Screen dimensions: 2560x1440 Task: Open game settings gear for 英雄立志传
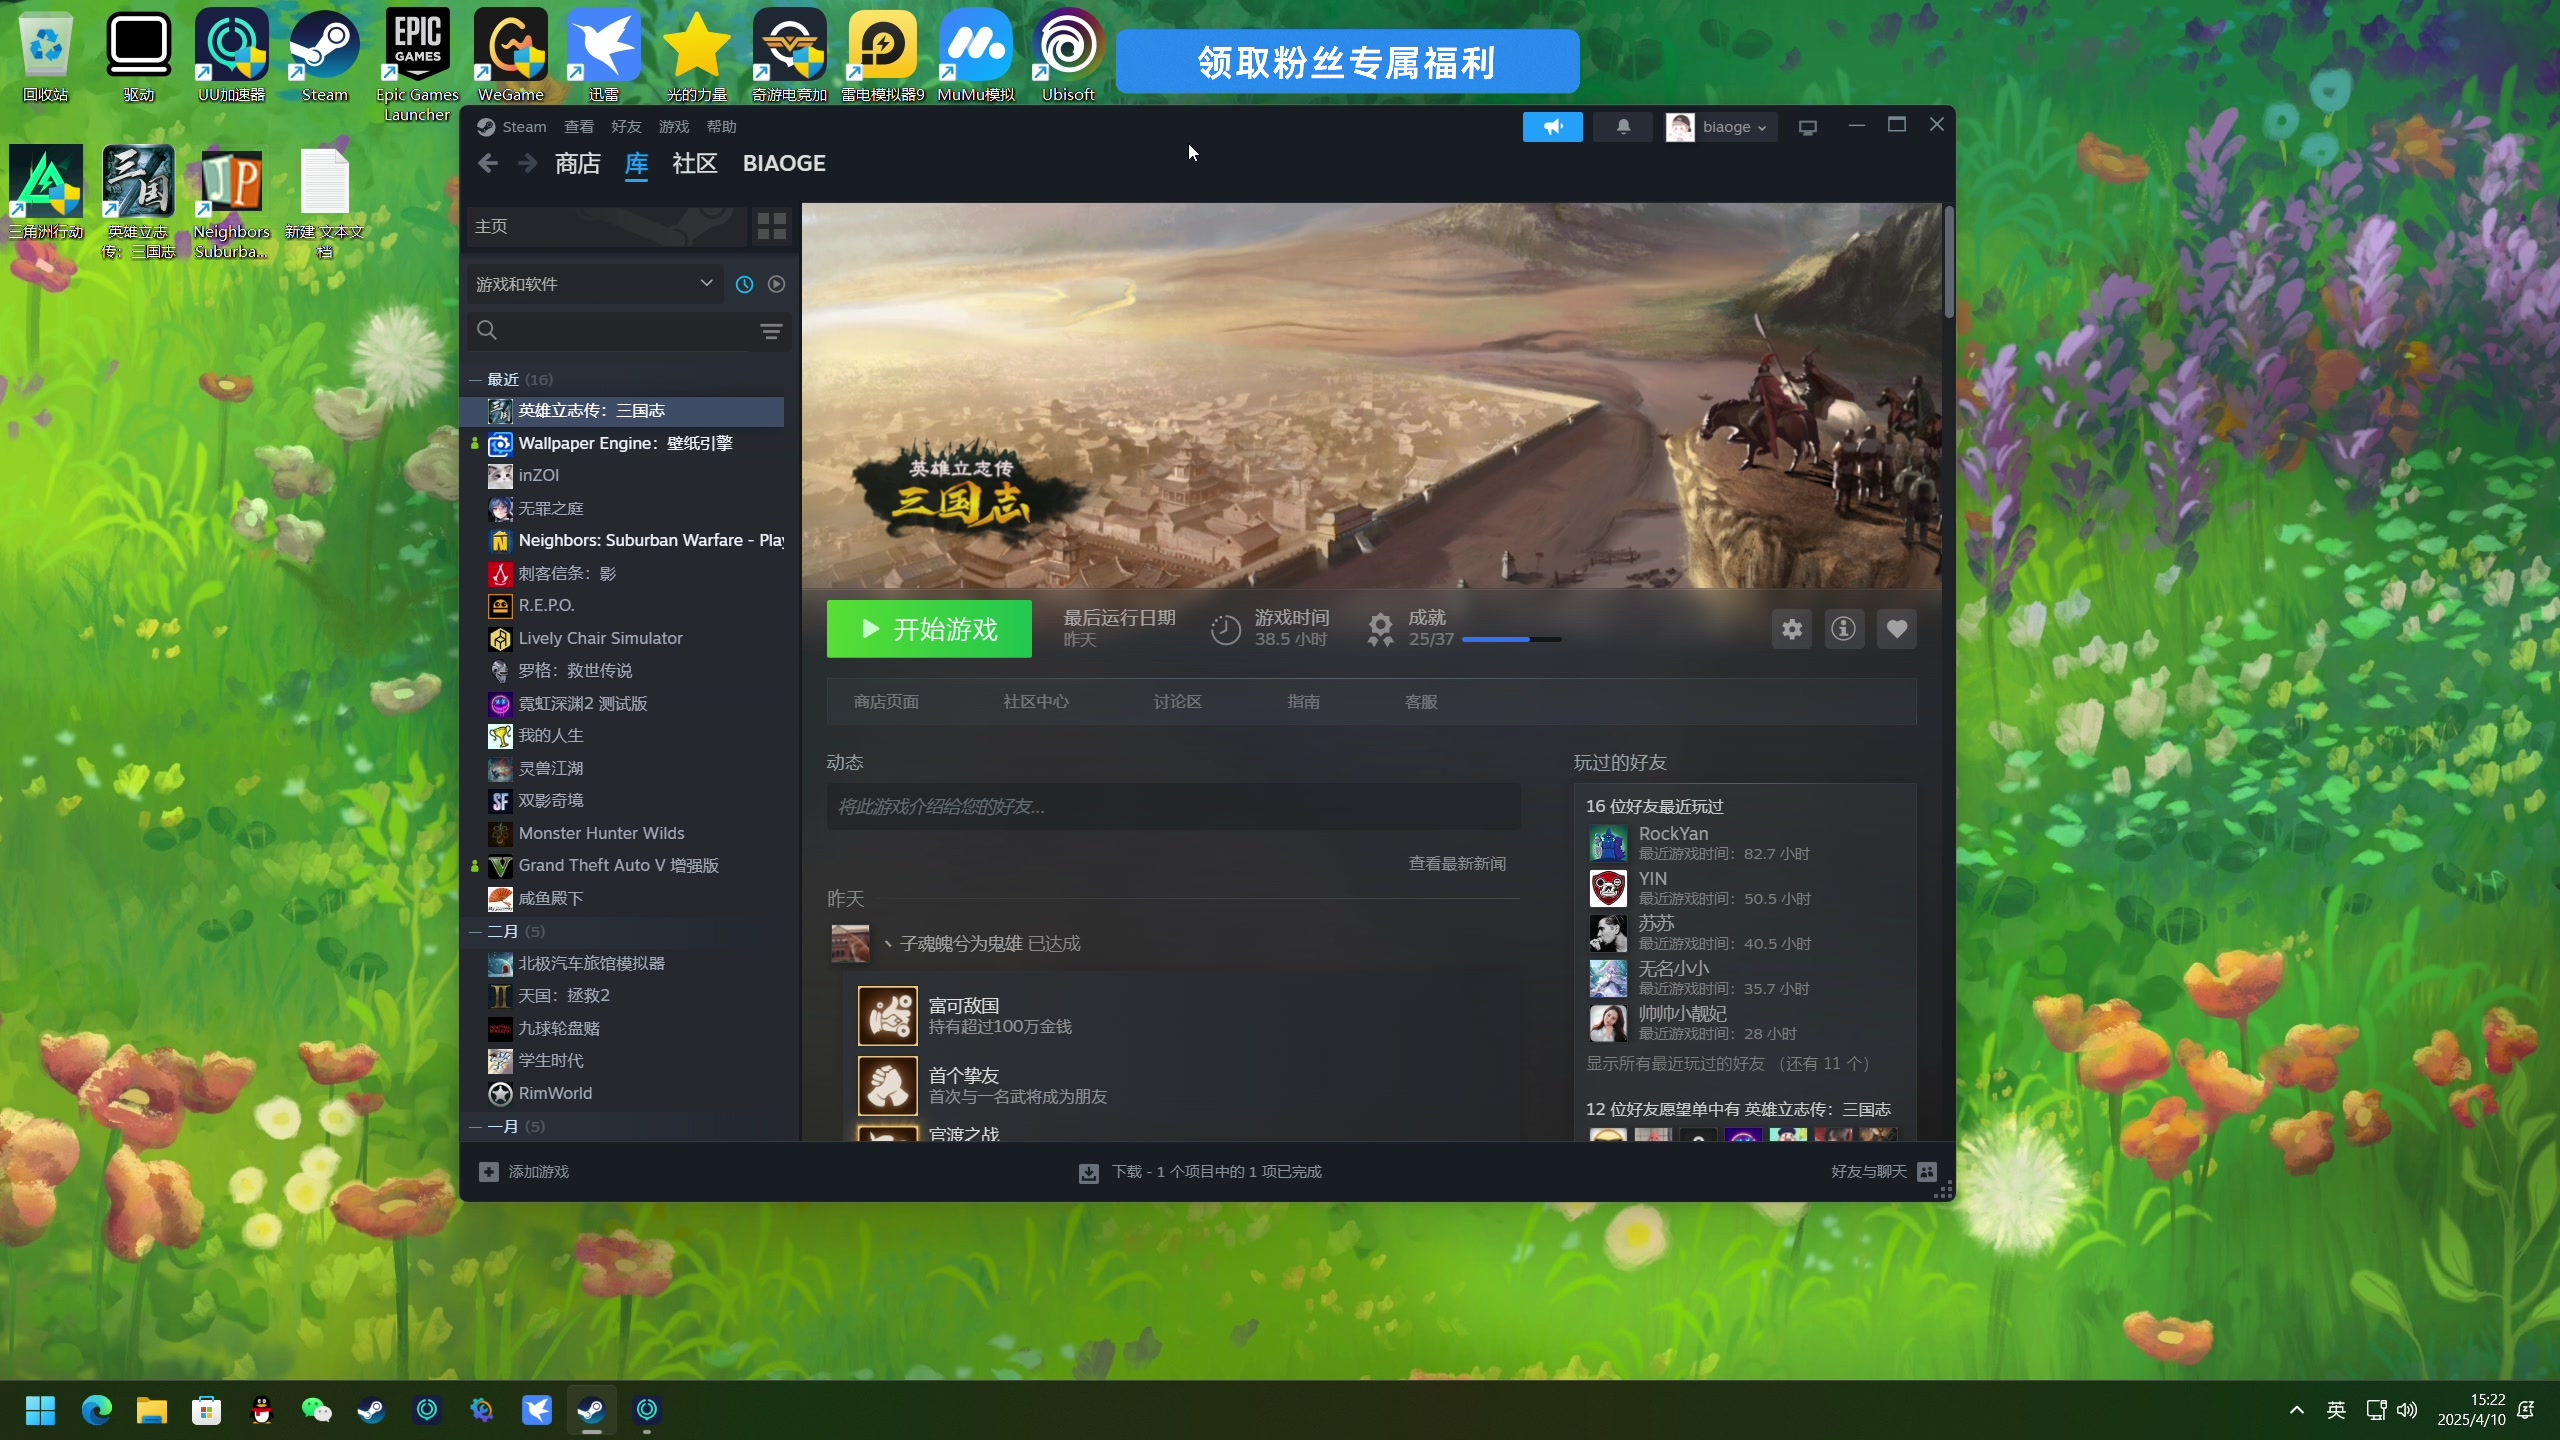(1791, 629)
